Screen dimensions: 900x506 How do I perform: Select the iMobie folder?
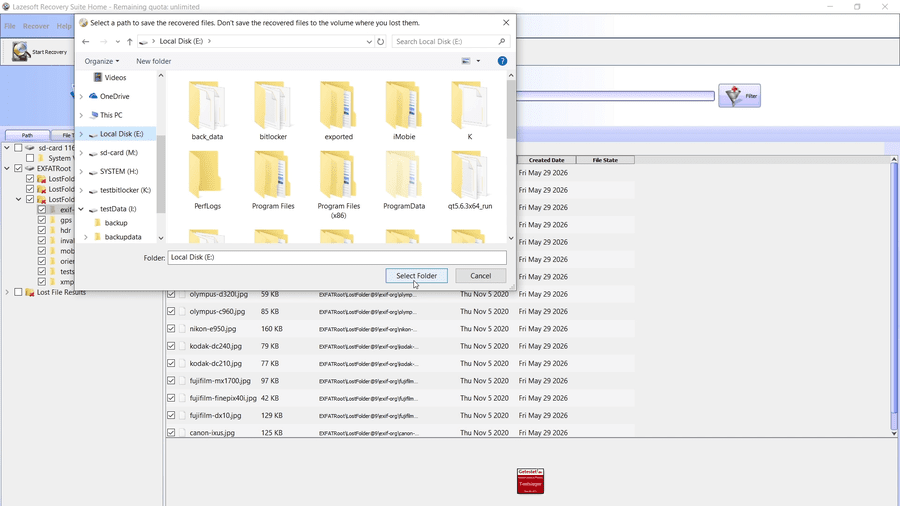[x=404, y=110]
